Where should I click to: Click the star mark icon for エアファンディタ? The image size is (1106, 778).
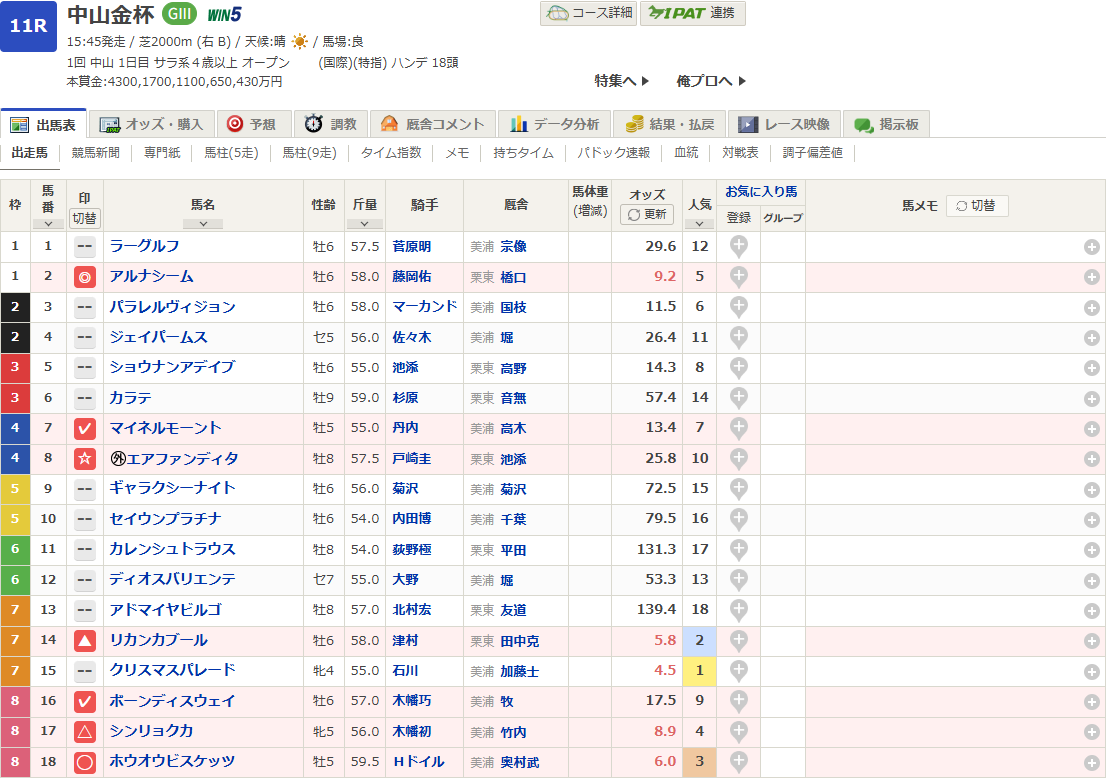click(85, 459)
